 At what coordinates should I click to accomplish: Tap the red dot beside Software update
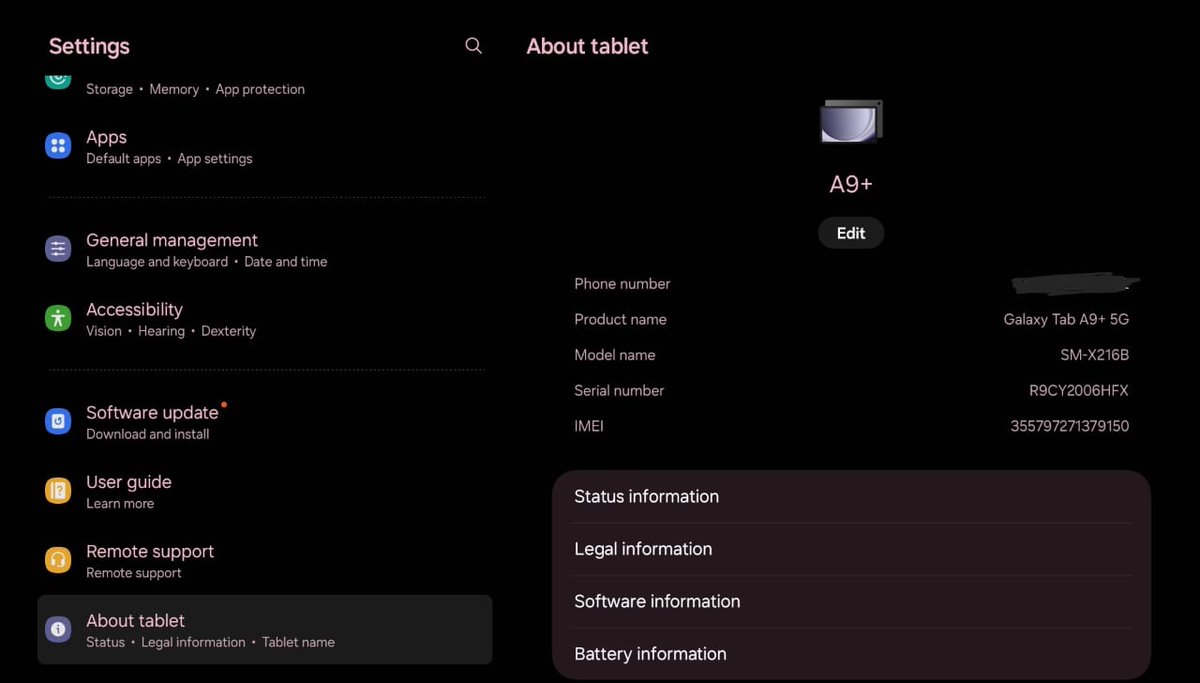[x=224, y=405]
